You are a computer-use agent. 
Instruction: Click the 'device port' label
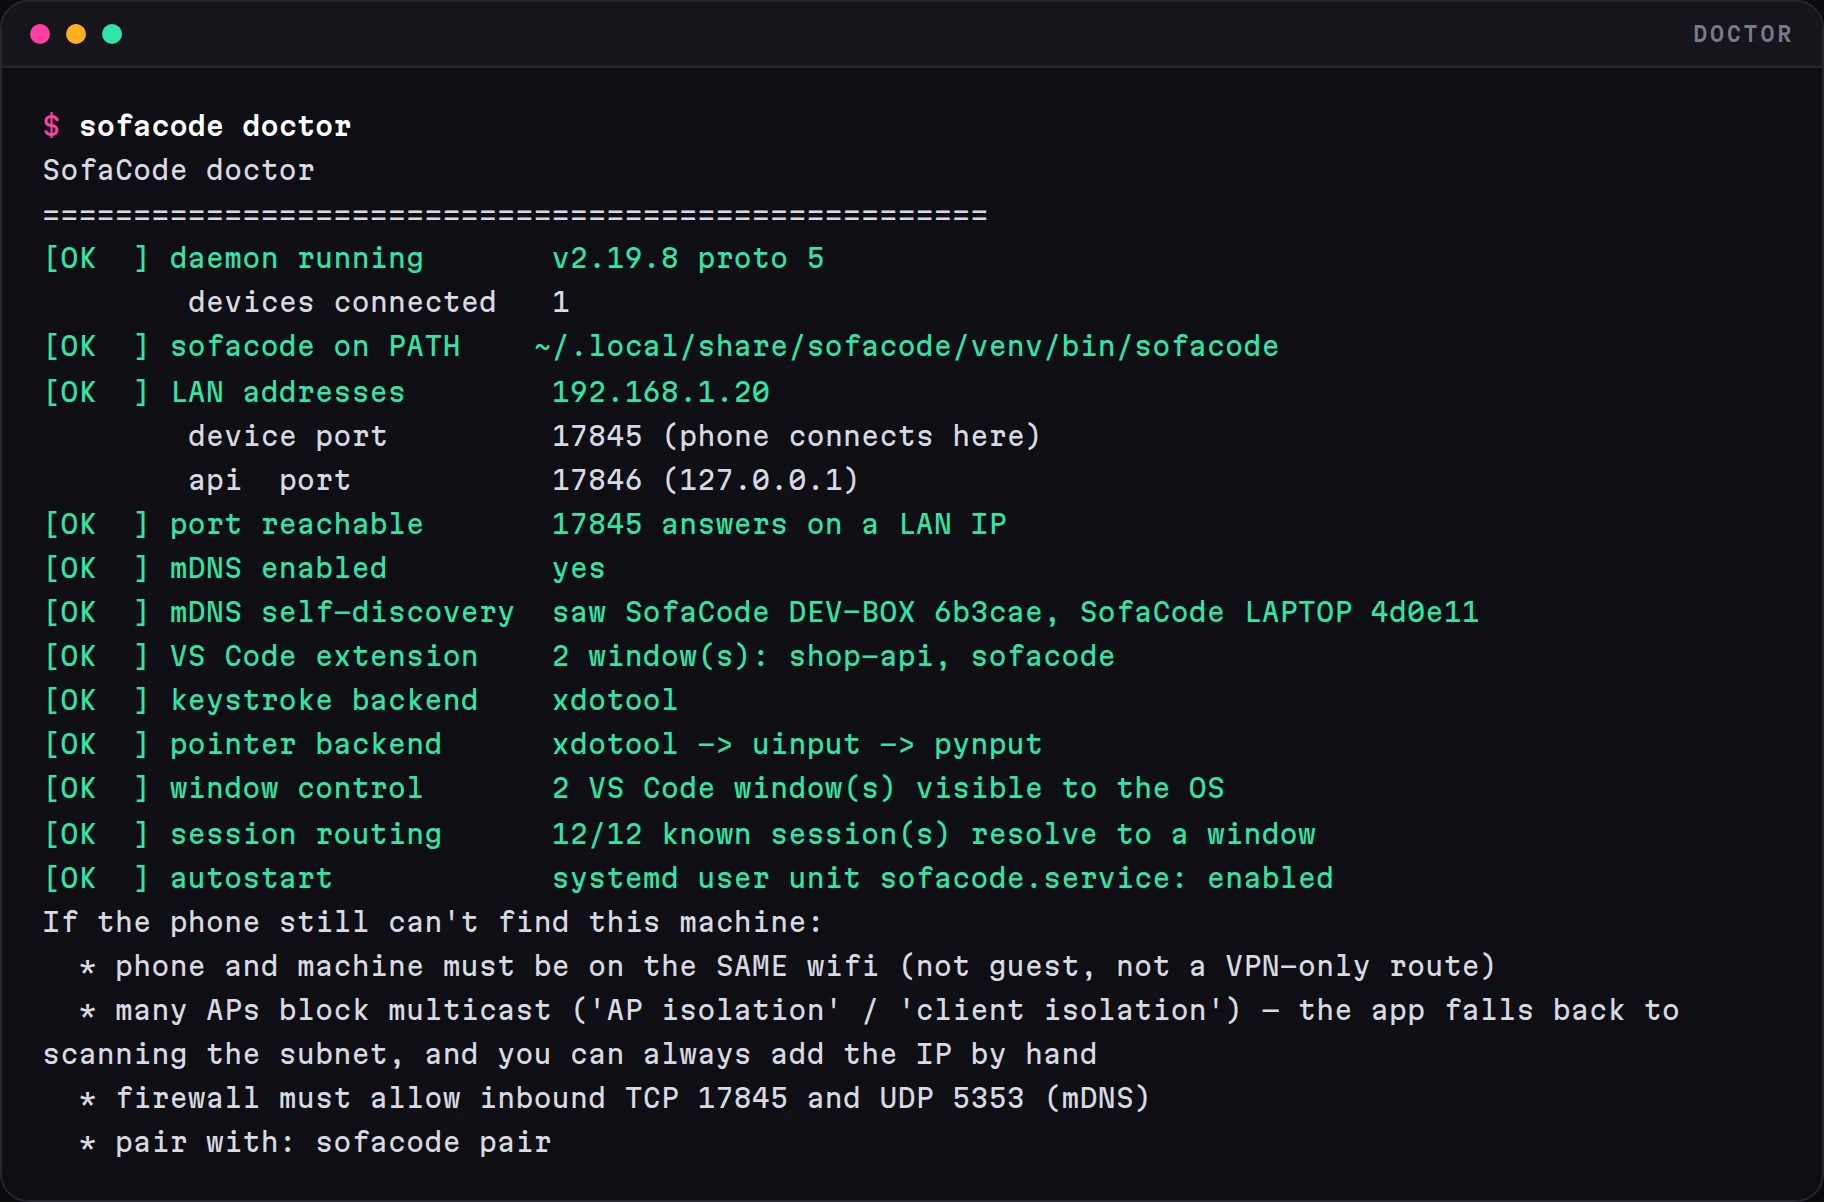[x=288, y=436]
